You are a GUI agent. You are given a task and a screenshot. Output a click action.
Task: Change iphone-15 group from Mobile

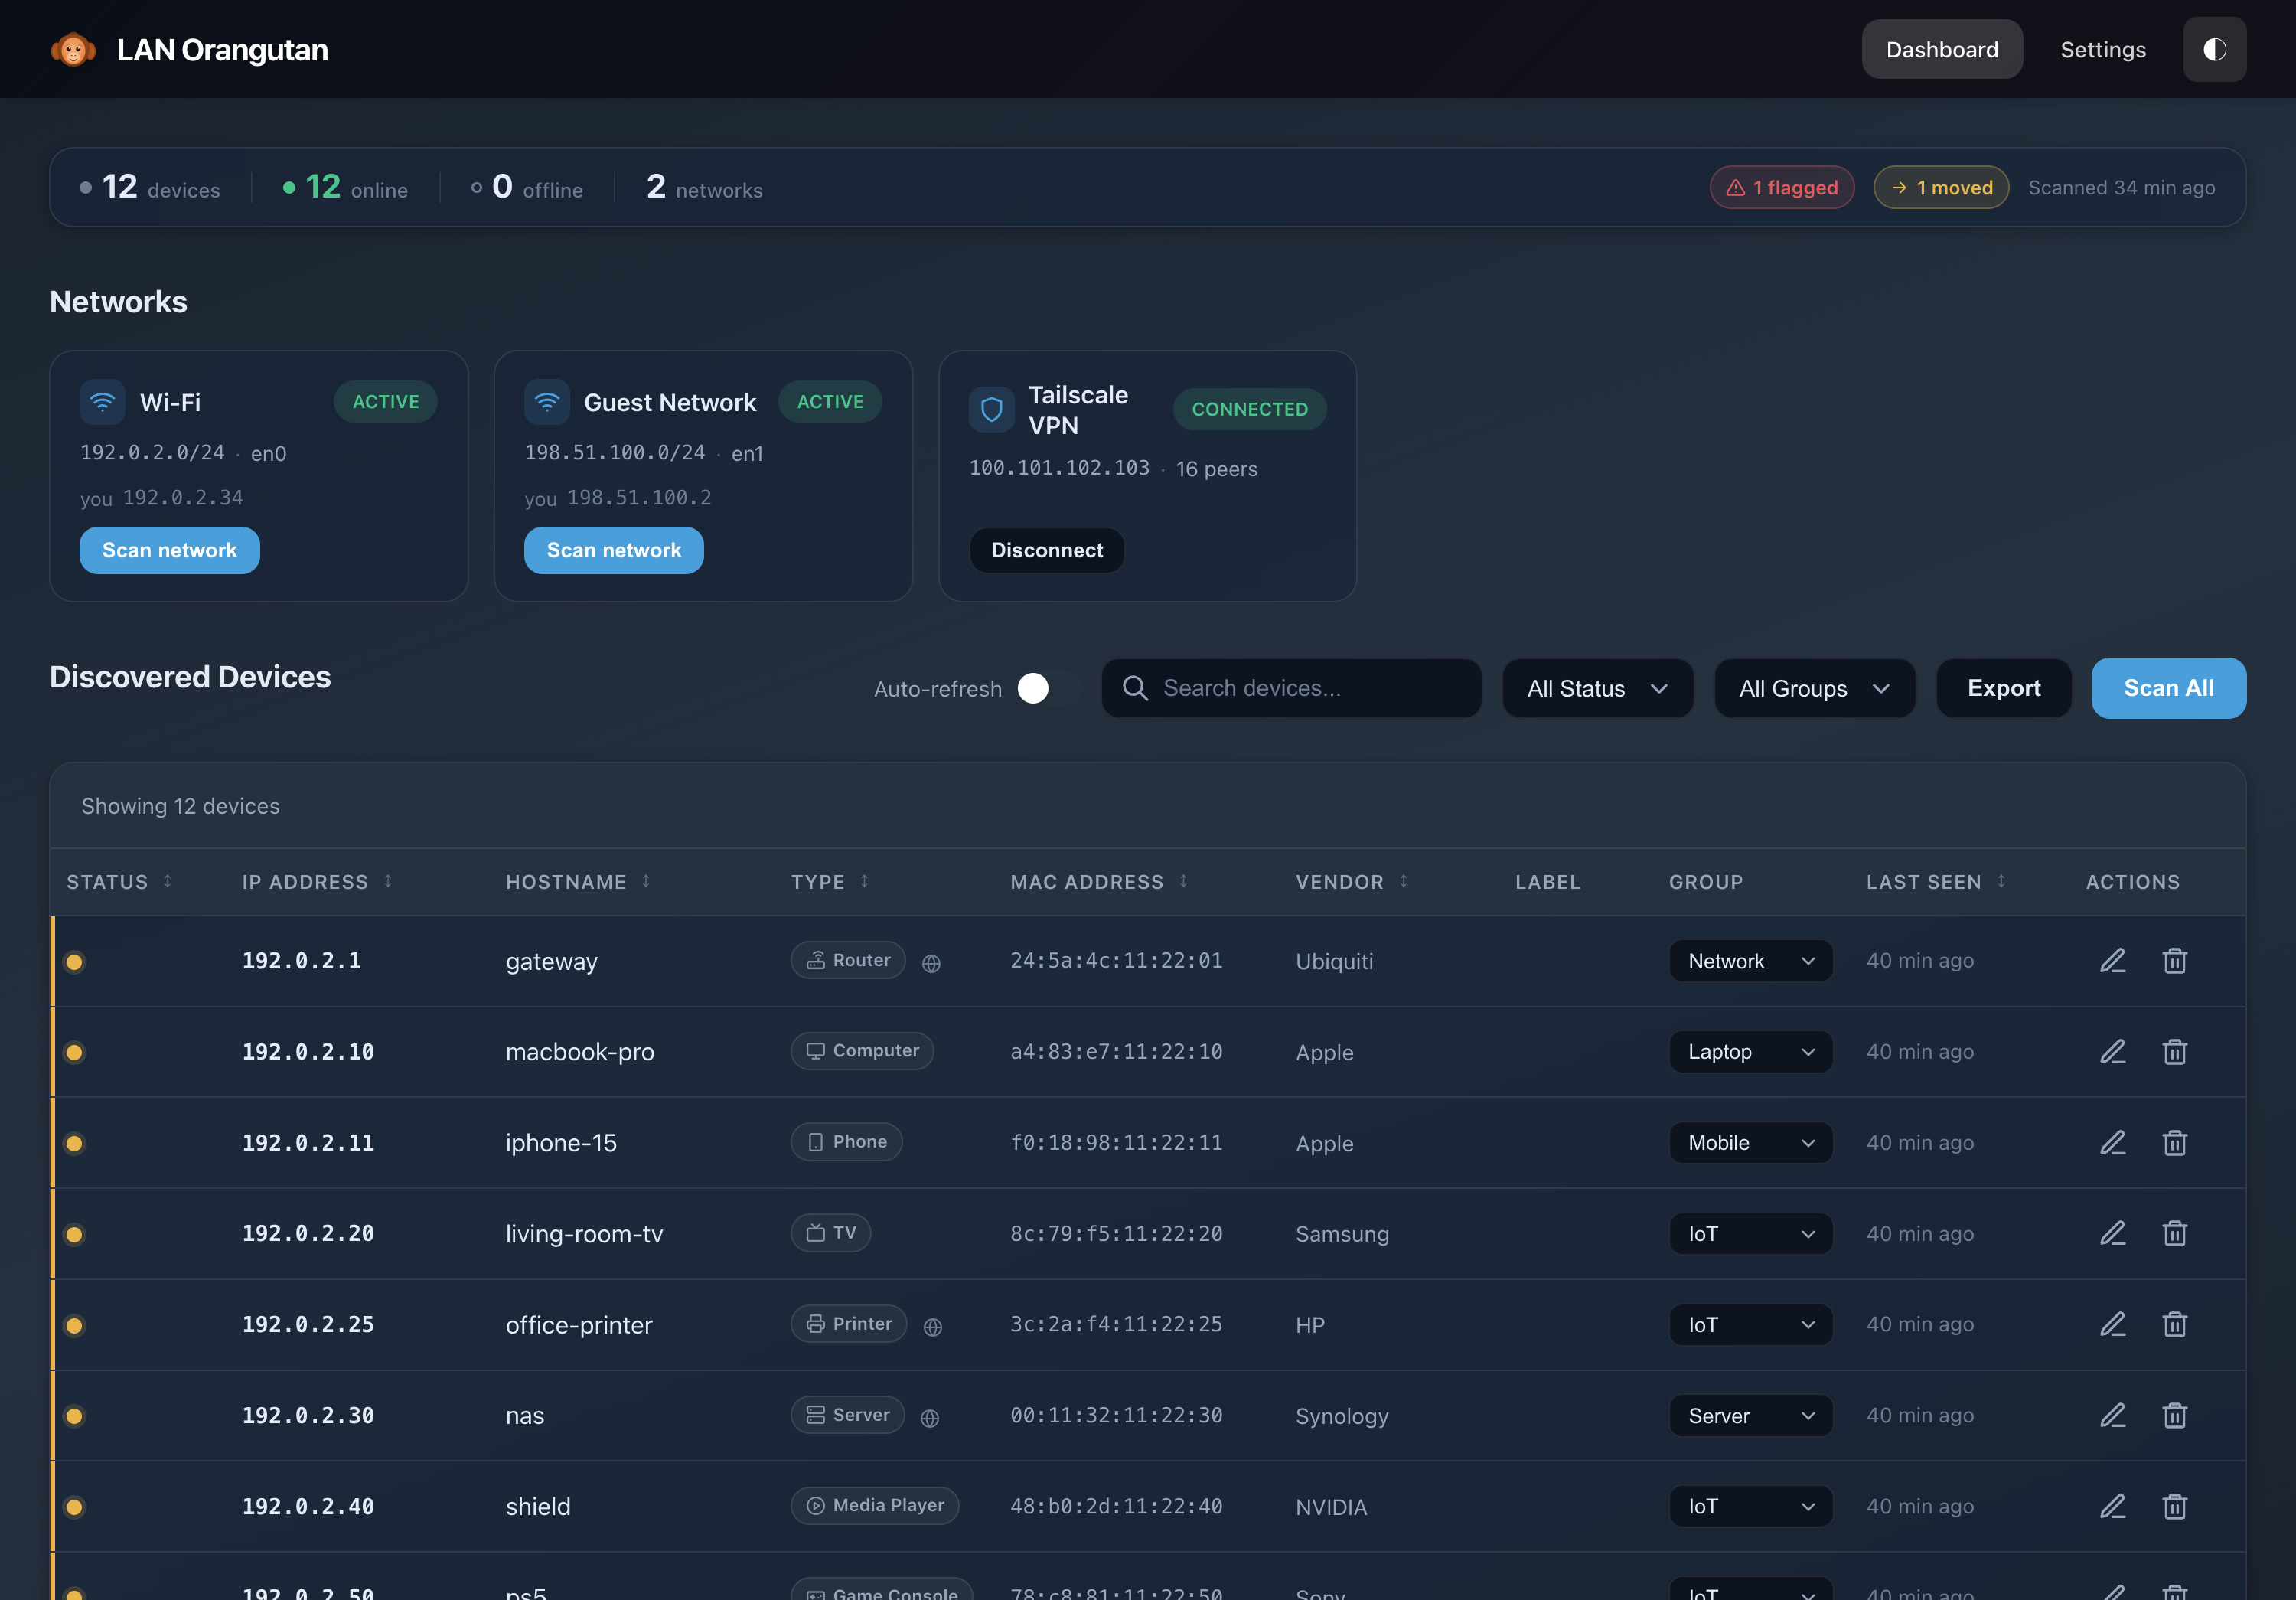tap(1750, 1143)
